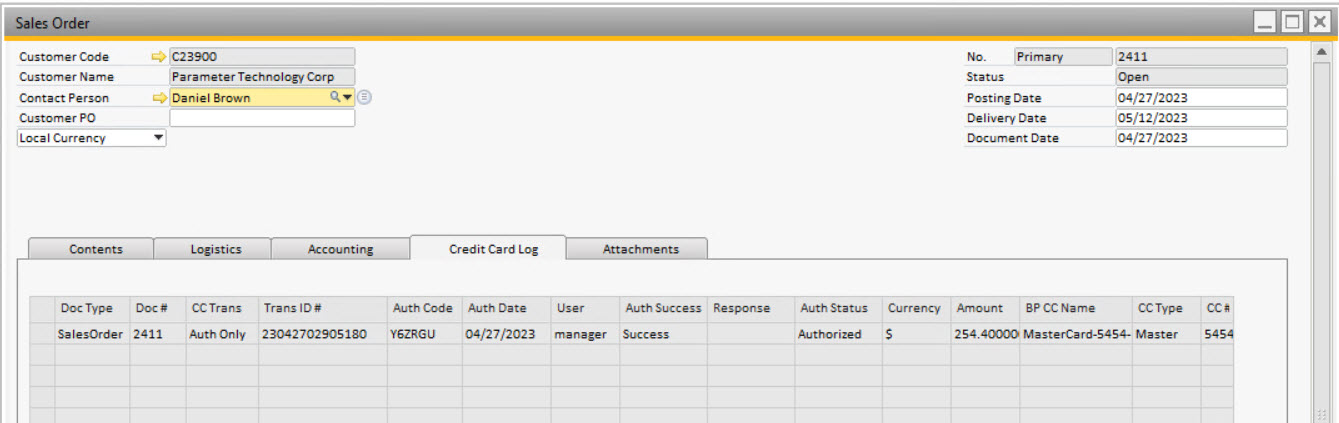The image size is (1339, 423).
Task: Click the Auth Code column header
Action: [425, 308]
